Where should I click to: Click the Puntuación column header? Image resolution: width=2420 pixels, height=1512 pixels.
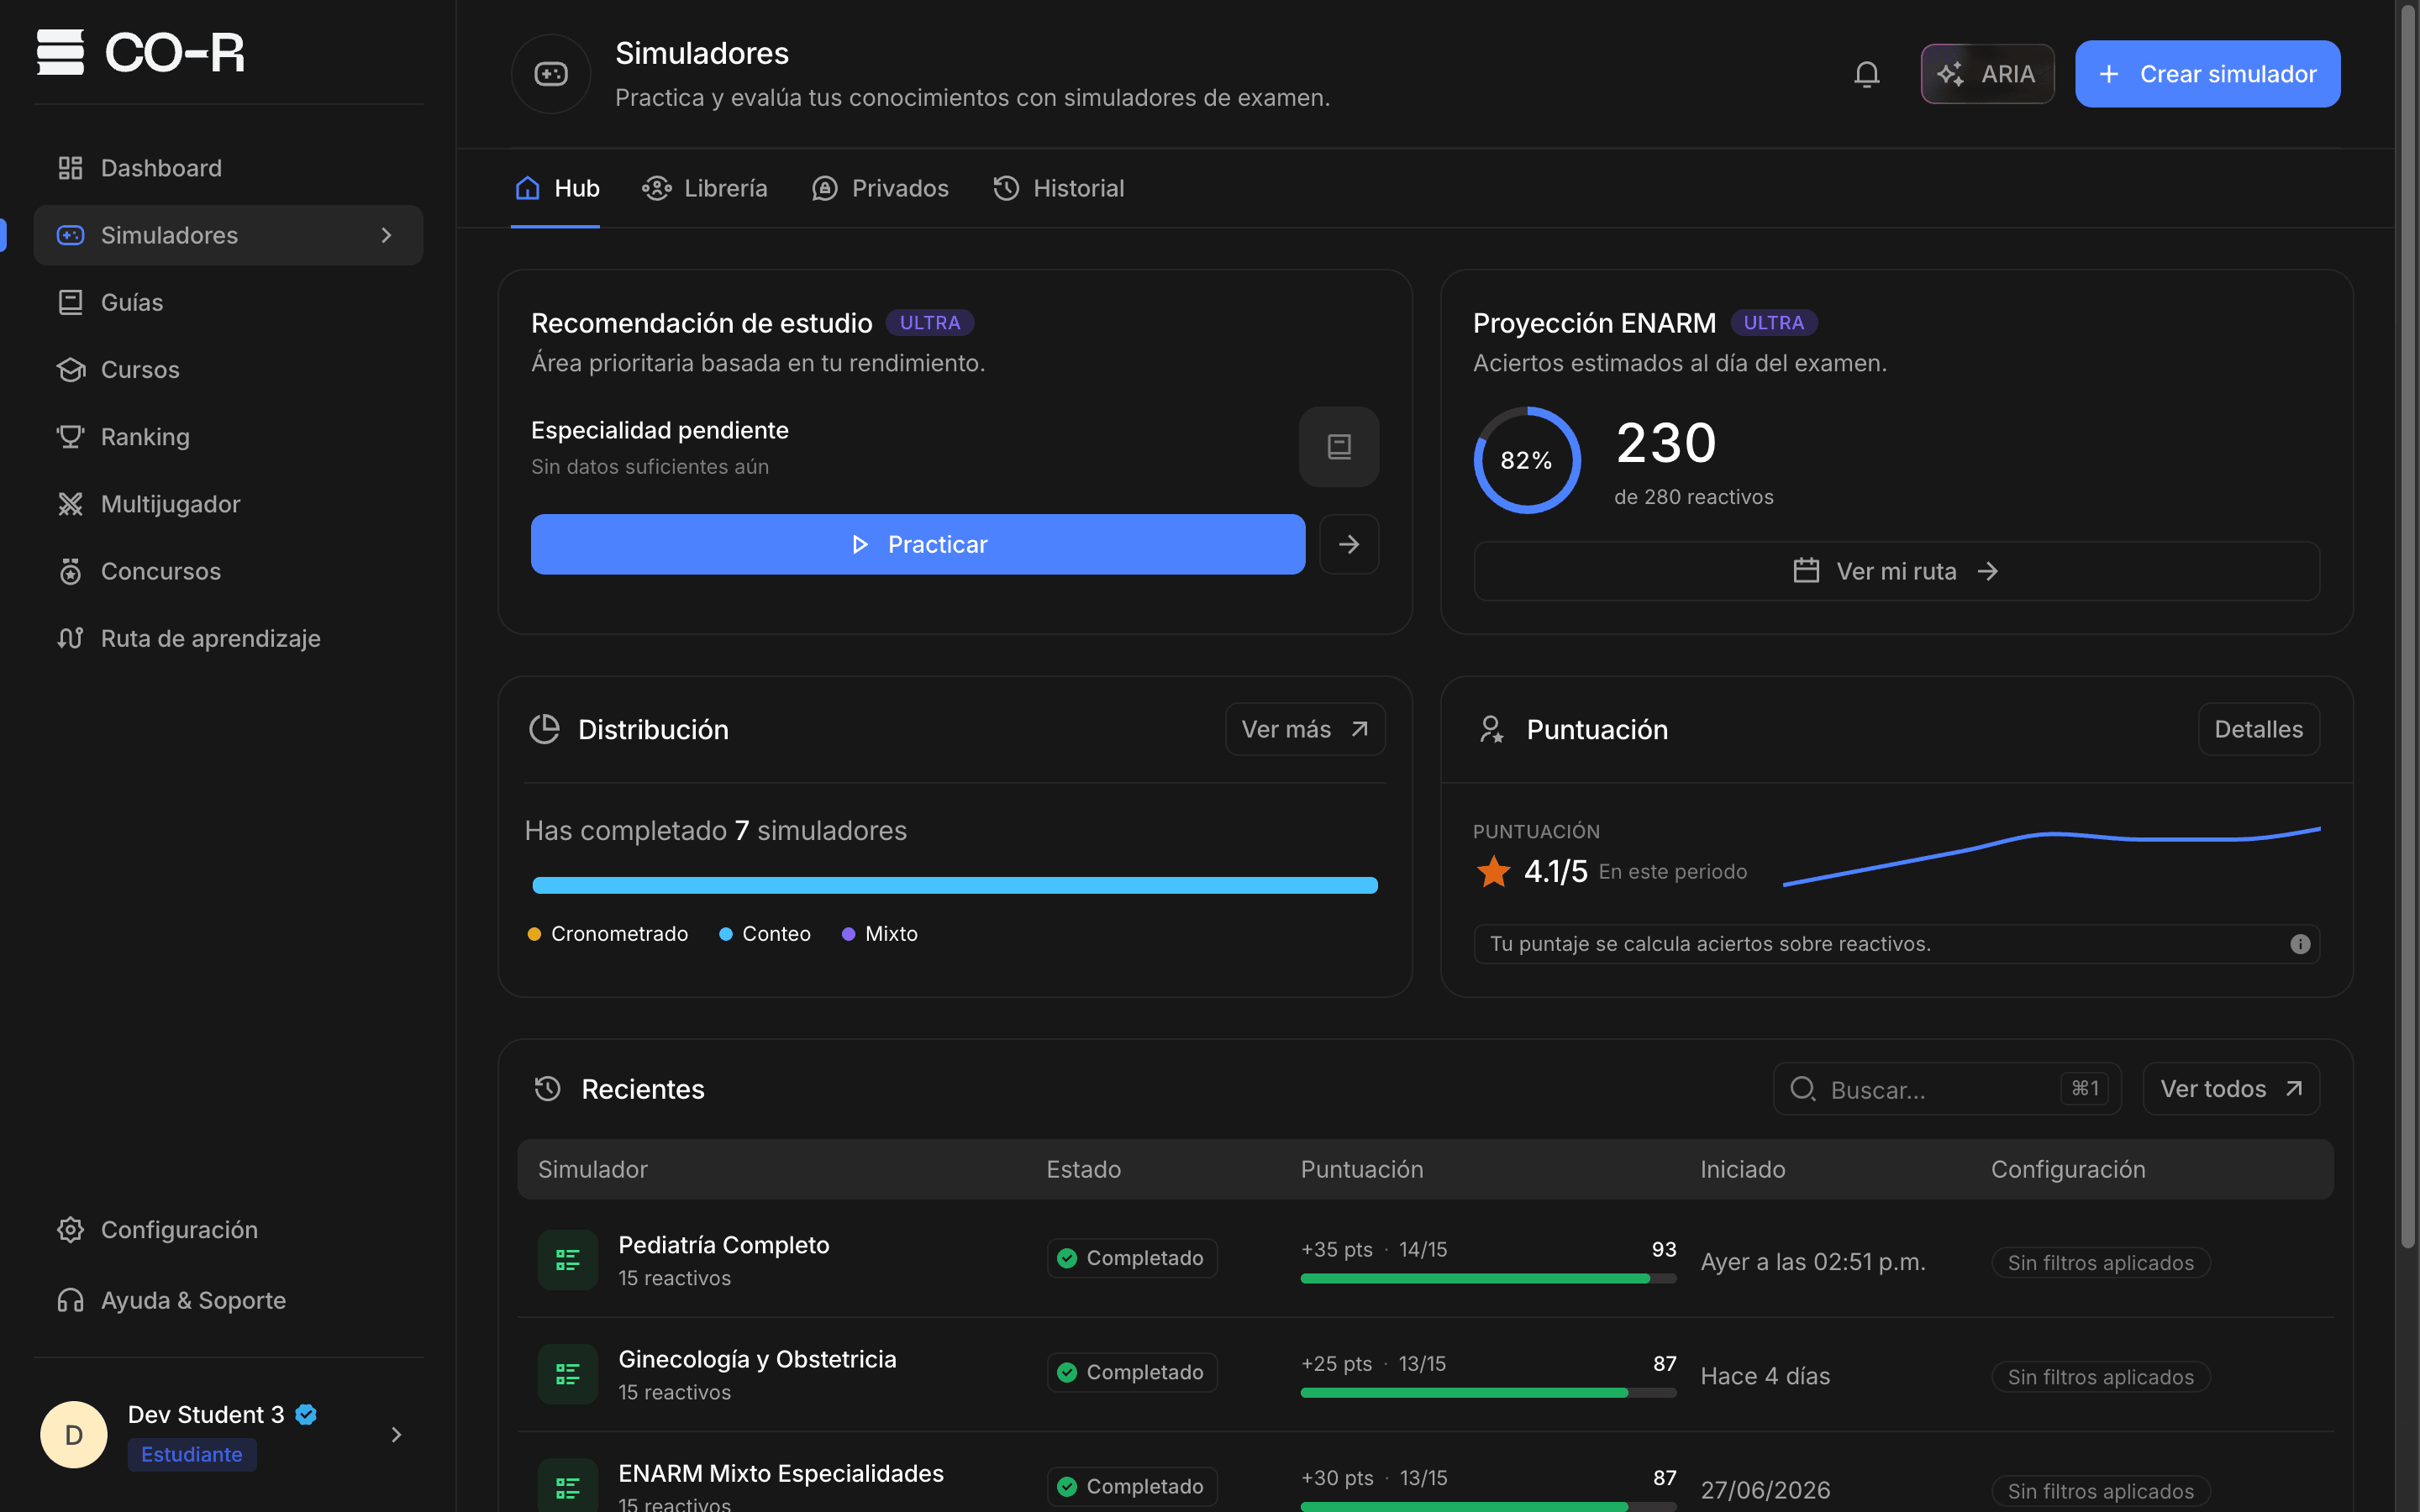1362,1169
